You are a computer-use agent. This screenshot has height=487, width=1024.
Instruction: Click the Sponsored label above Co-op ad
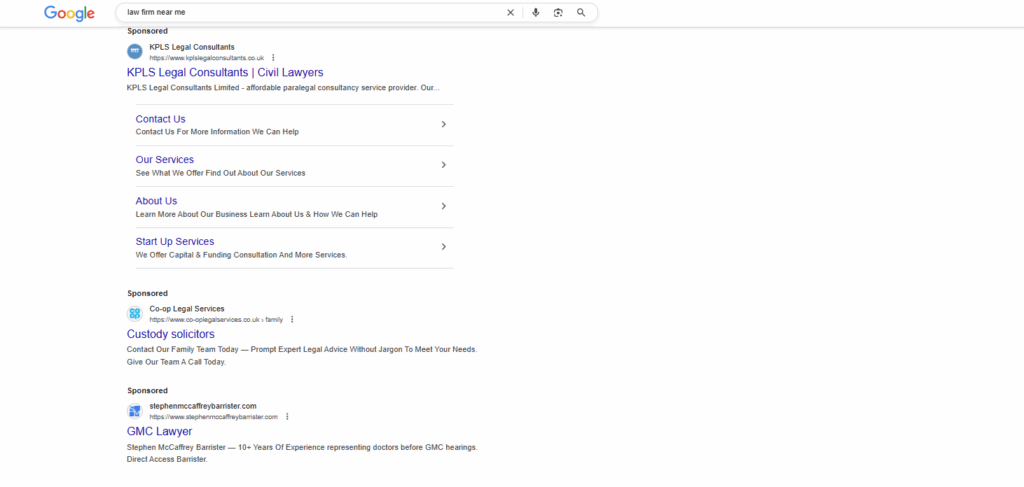148,293
